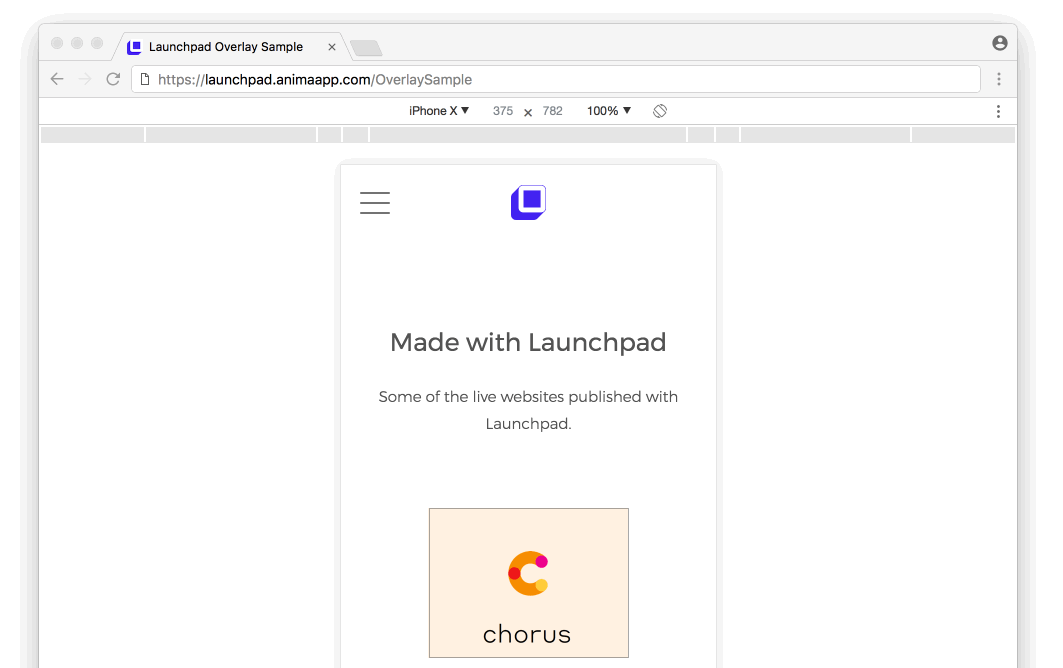Open the chorus website thumbnail

click(529, 583)
